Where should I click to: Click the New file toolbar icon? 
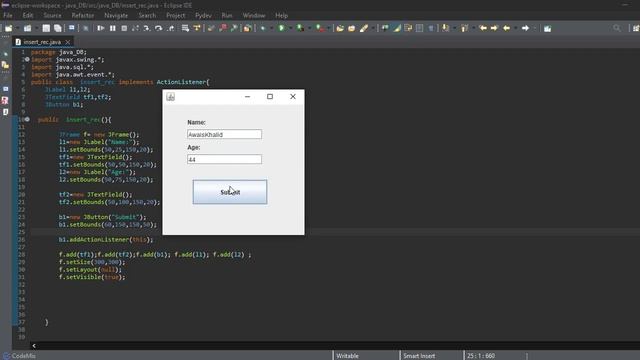click(8, 28)
